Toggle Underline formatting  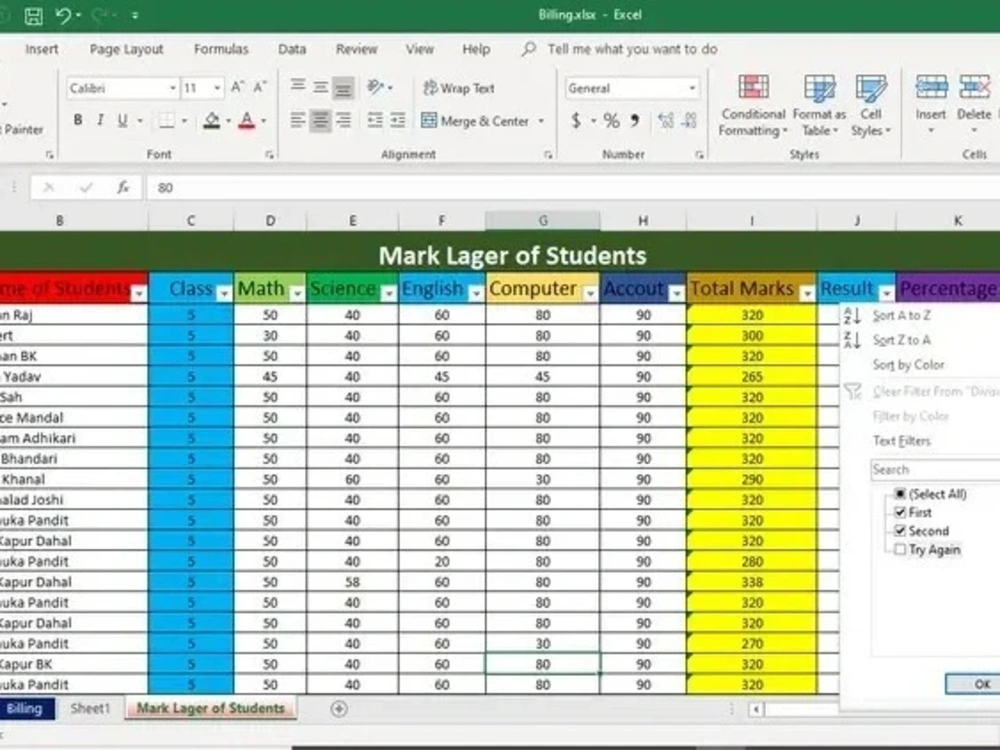click(122, 120)
